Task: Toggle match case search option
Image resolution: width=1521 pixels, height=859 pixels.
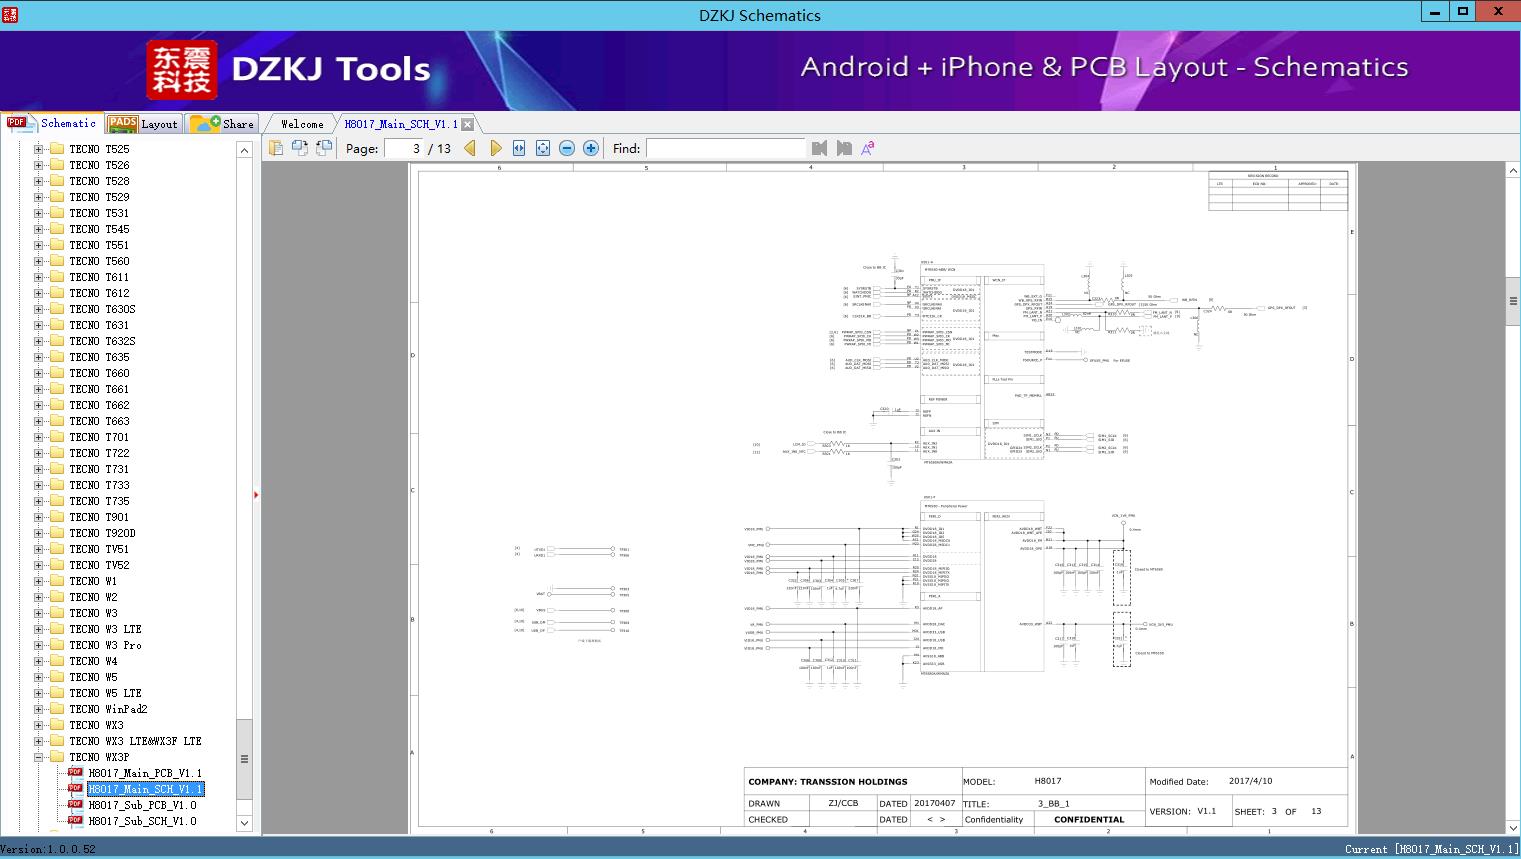Action: [x=868, y=148]
